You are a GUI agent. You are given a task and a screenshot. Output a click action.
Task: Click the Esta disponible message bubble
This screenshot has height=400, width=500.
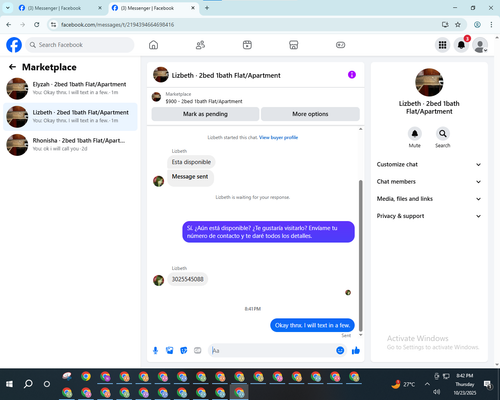coord(191,162)
